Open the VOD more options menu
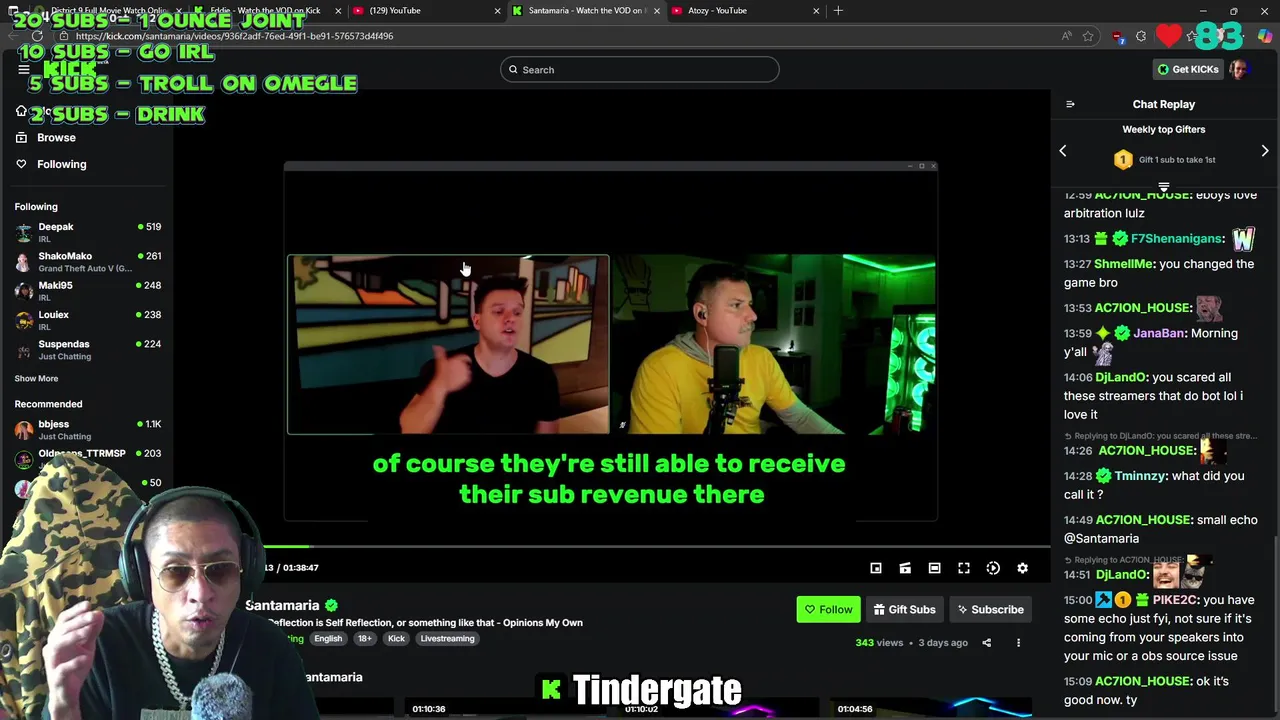 pyautogui.click(x=1018, y=643)
